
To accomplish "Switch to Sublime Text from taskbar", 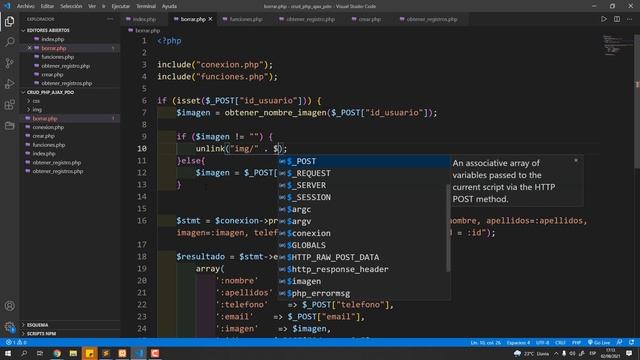I will tap(106, 353).
